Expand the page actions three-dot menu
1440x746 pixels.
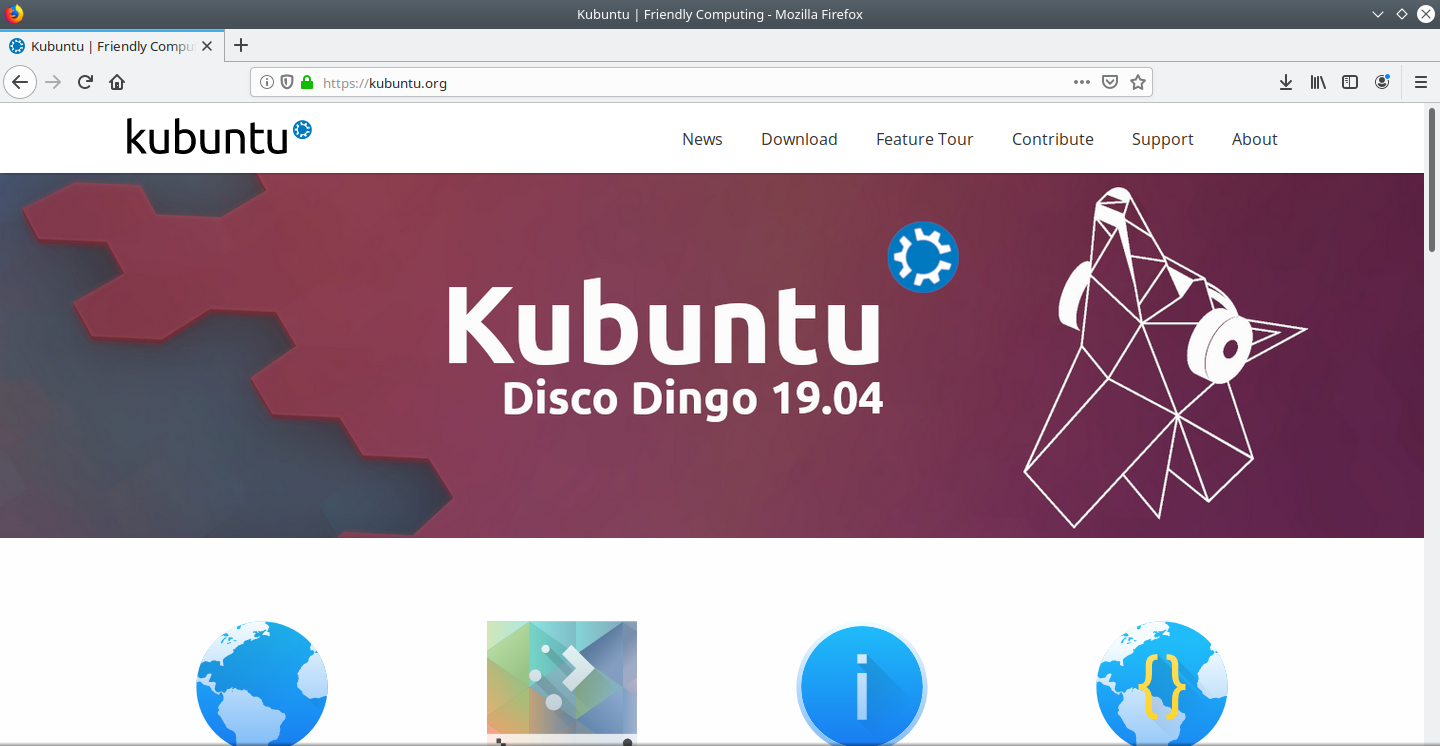pyautogui.click(x=1081, y=83)
